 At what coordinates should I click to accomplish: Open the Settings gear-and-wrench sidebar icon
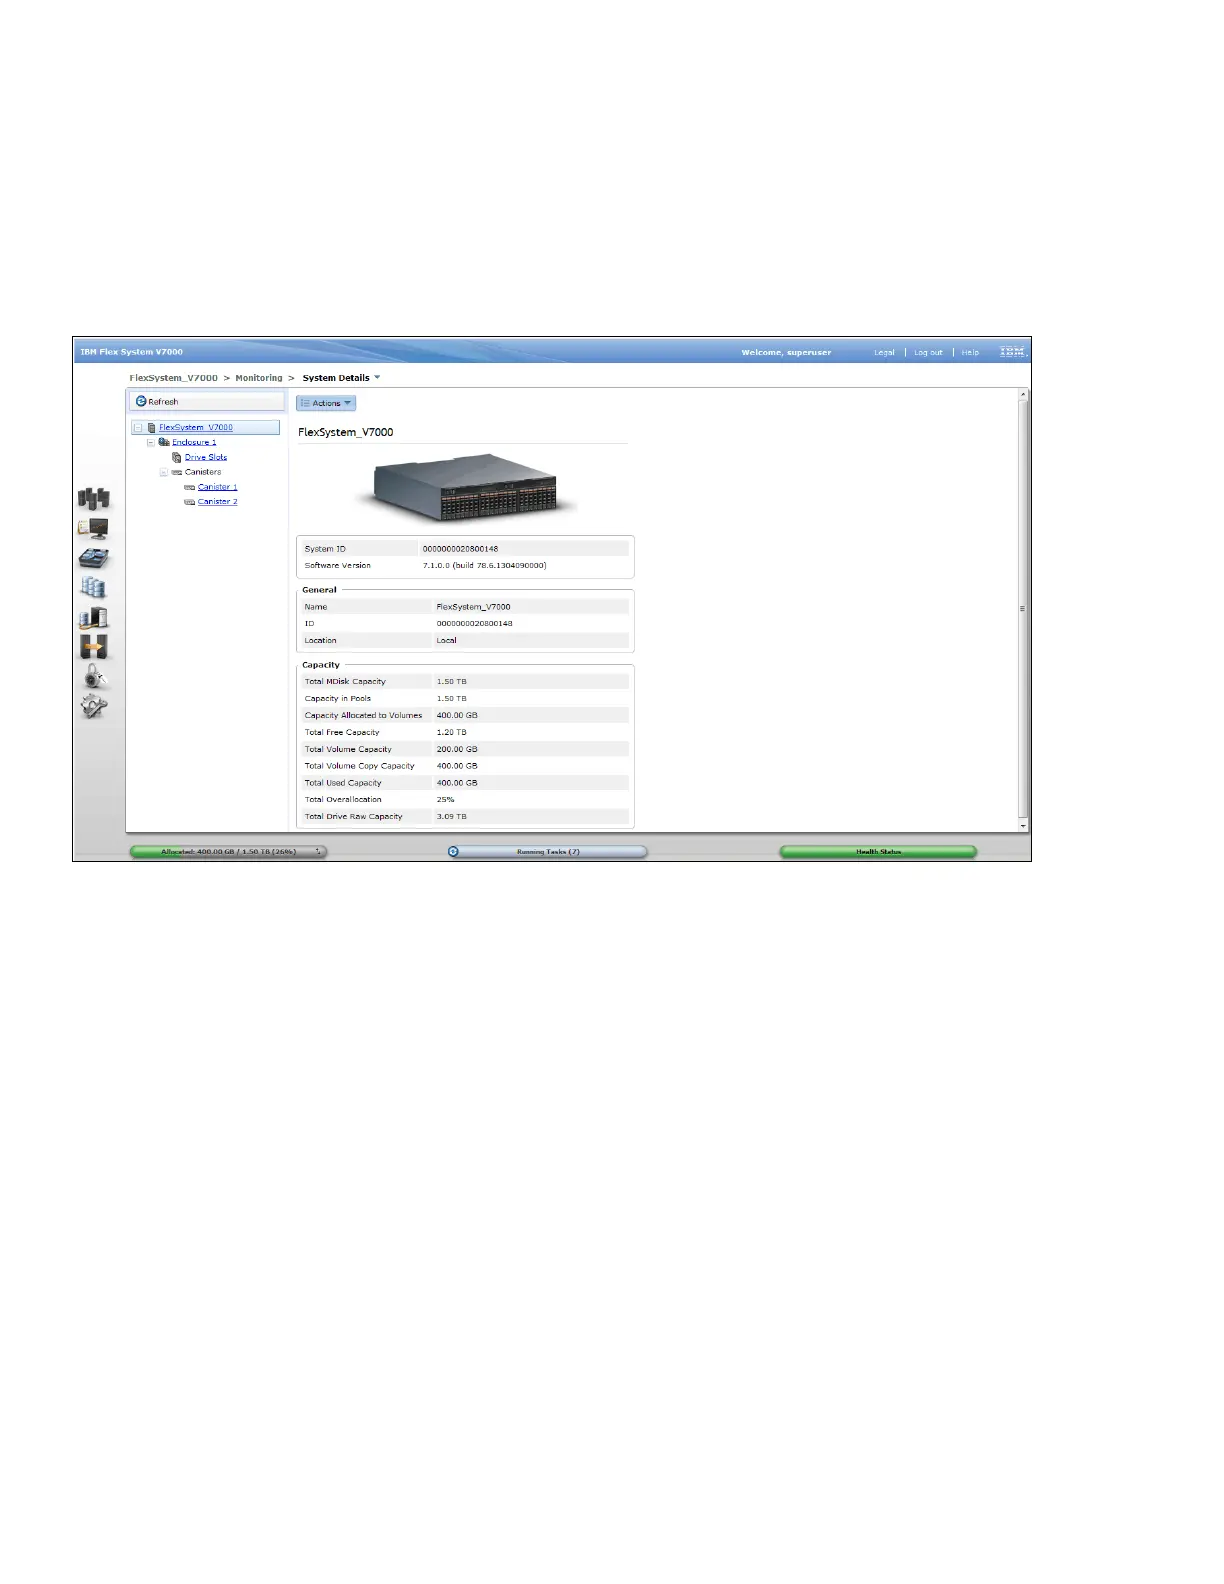pyautogui.click(x=94, y=707)
